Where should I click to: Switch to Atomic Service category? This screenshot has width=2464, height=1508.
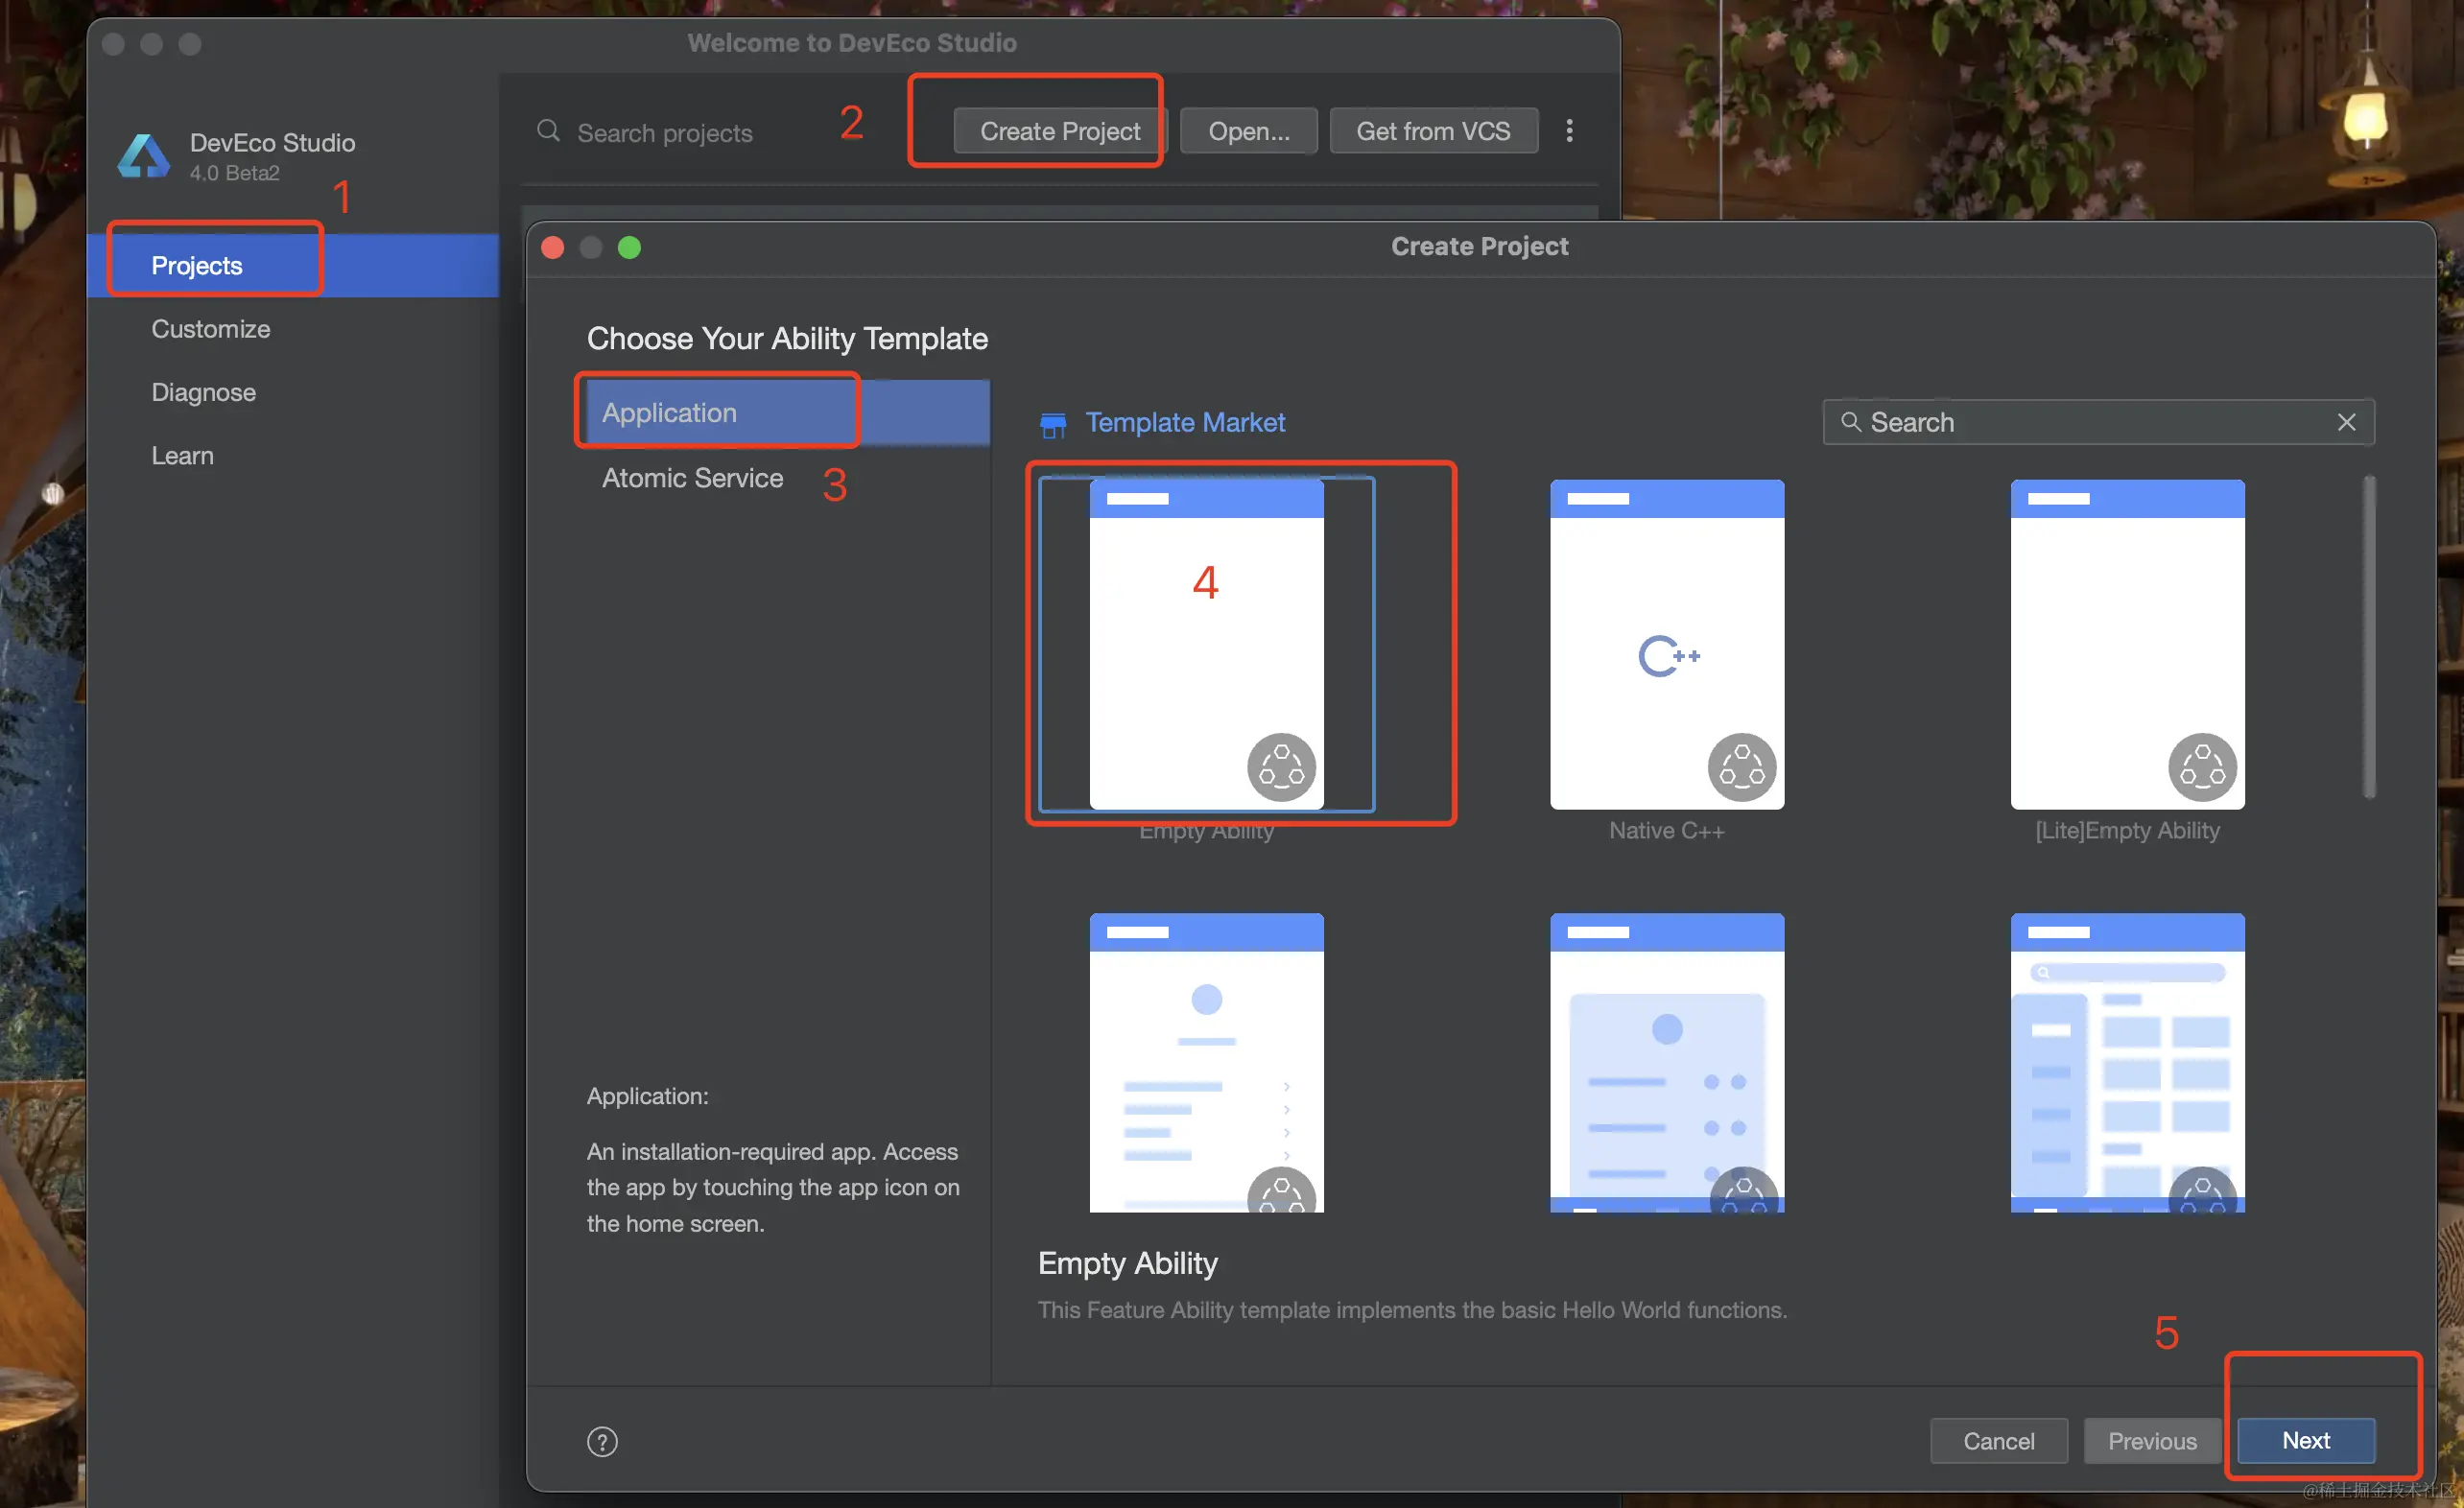pyautogui.click(x=692, y=478)
